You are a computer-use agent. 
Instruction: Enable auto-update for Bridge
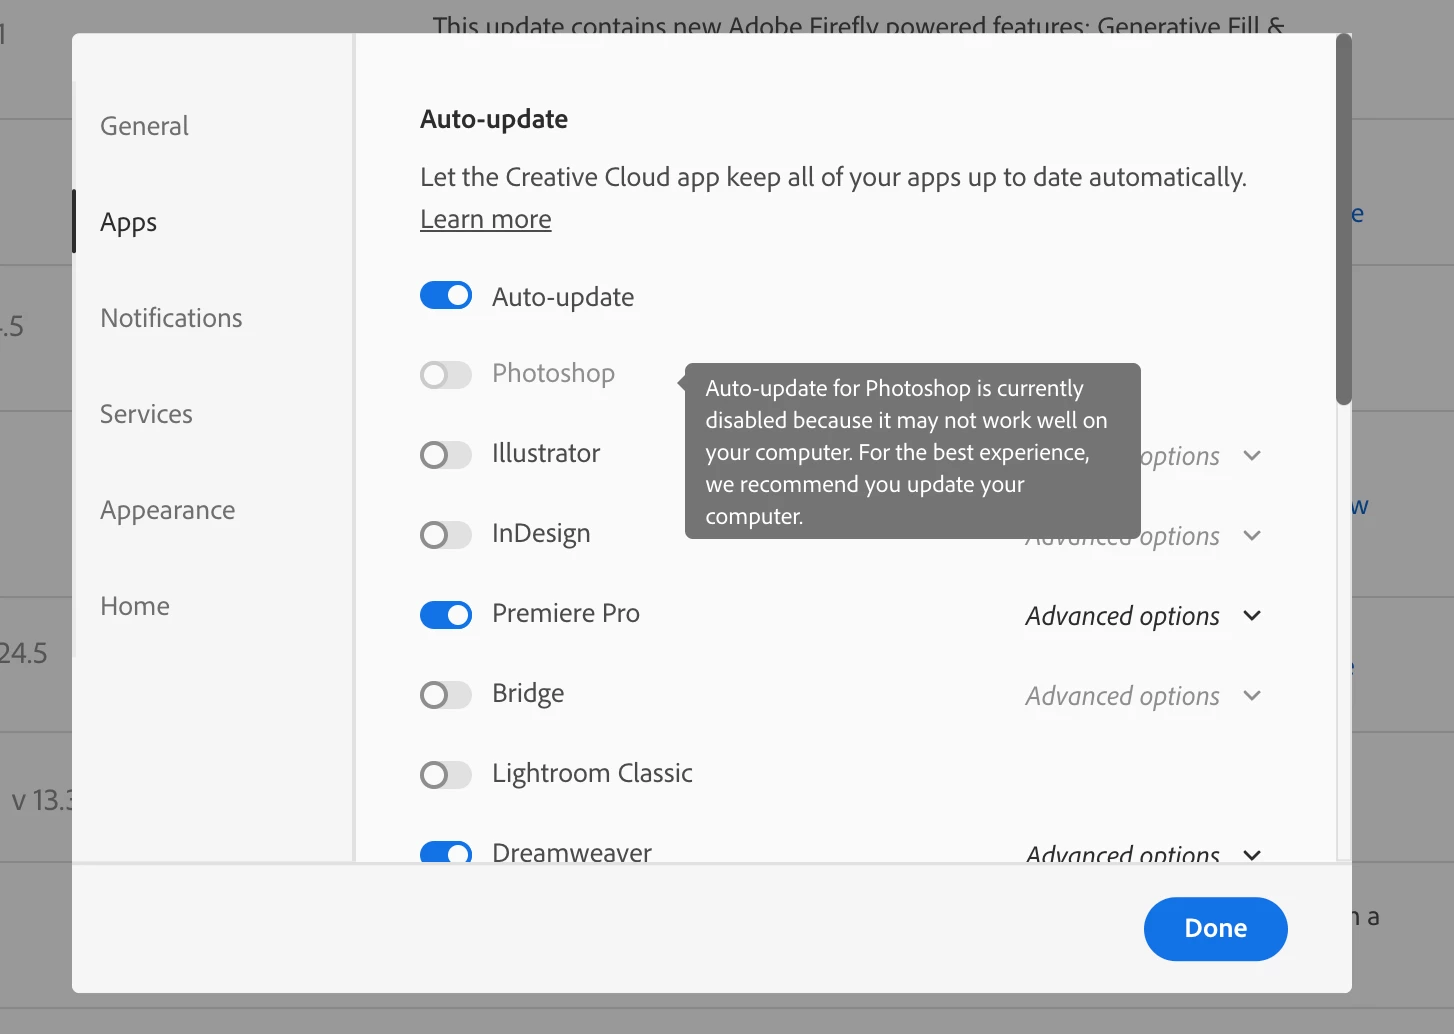[446, 695]
